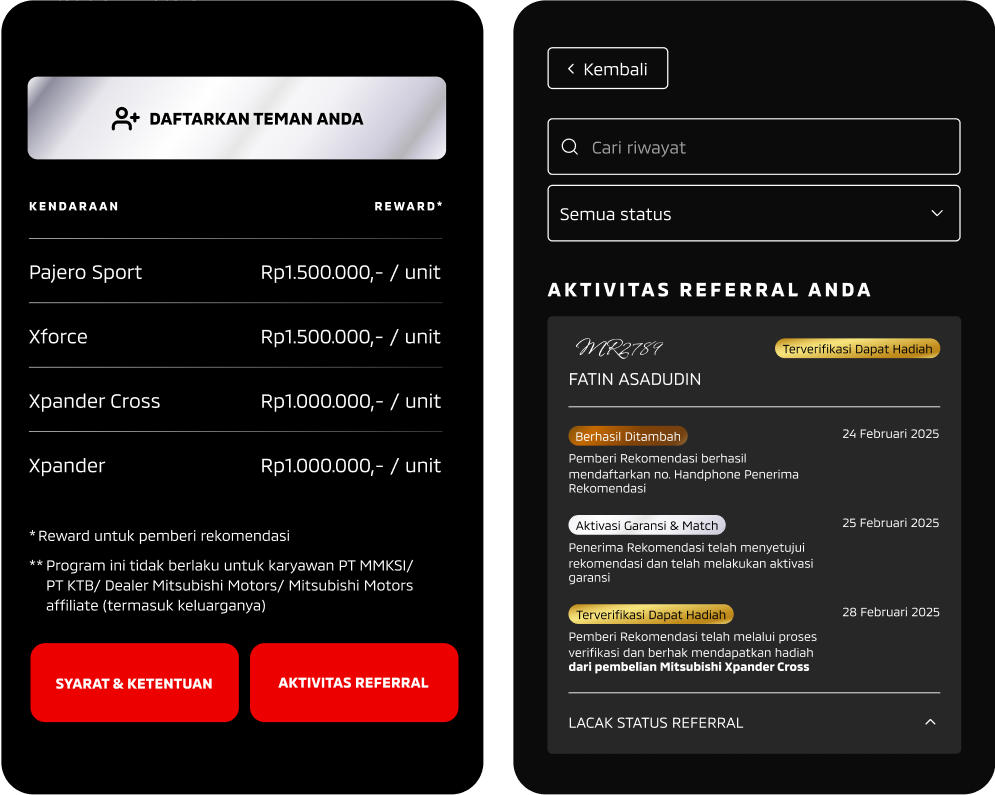Select the white Aktivasi Garansi & Match badge
The width and height of the screenshot is (995, 795).
[x=647, y=525]
